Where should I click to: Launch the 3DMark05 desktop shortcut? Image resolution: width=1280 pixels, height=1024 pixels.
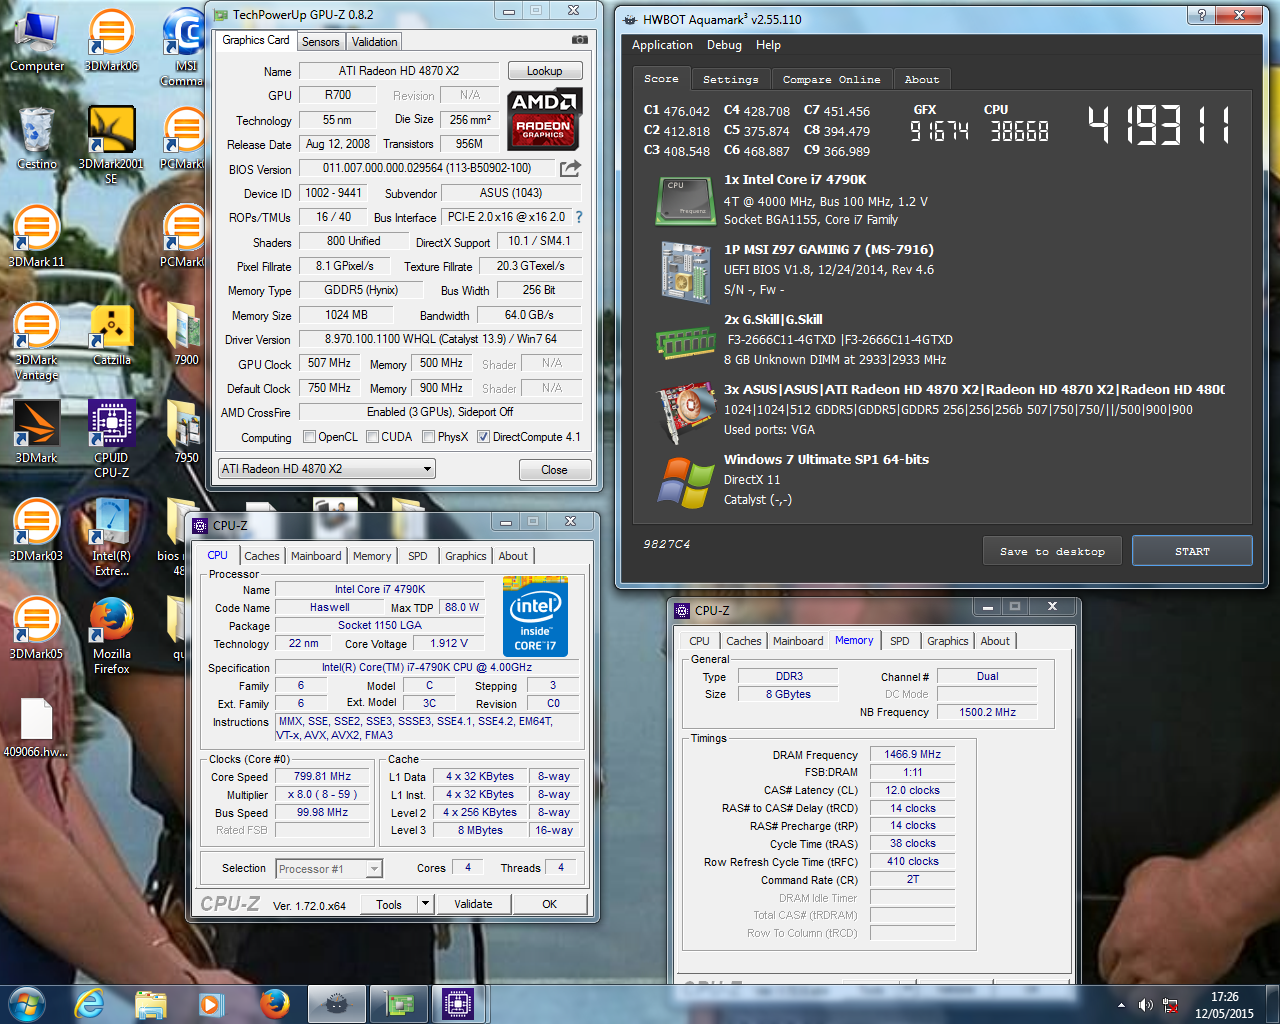[37, 629]
